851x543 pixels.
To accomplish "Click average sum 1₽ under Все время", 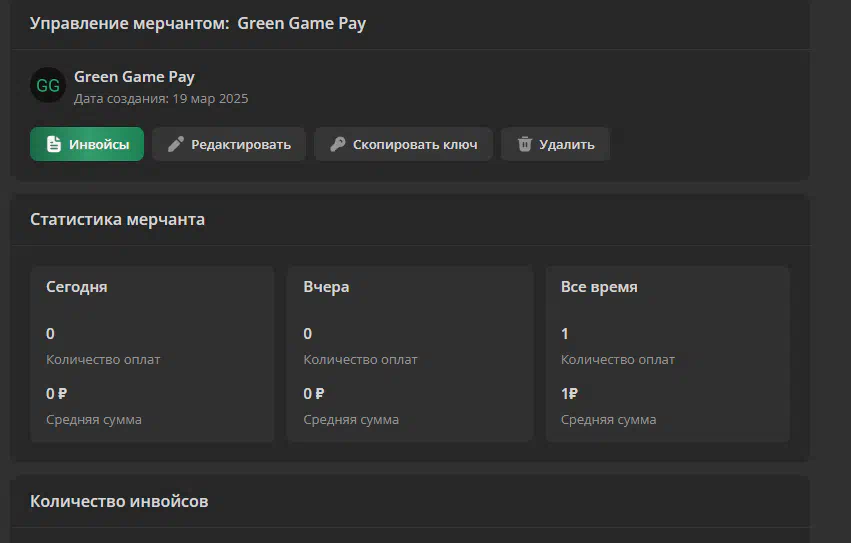I will 569,394.
